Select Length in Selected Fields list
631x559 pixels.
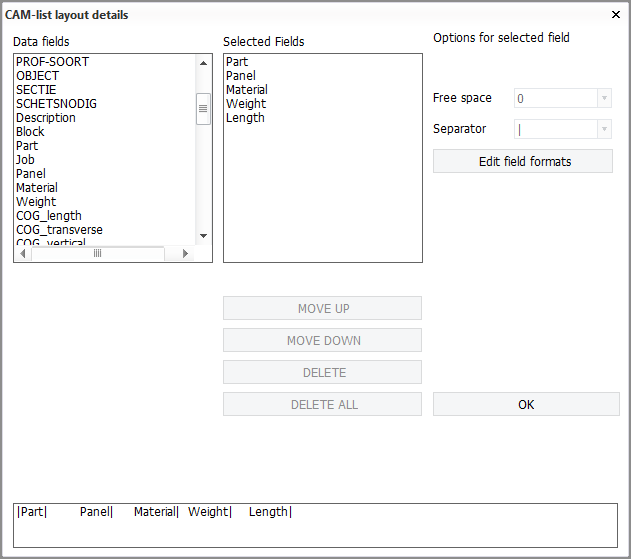pyautogui.click(x=245, y=118)
